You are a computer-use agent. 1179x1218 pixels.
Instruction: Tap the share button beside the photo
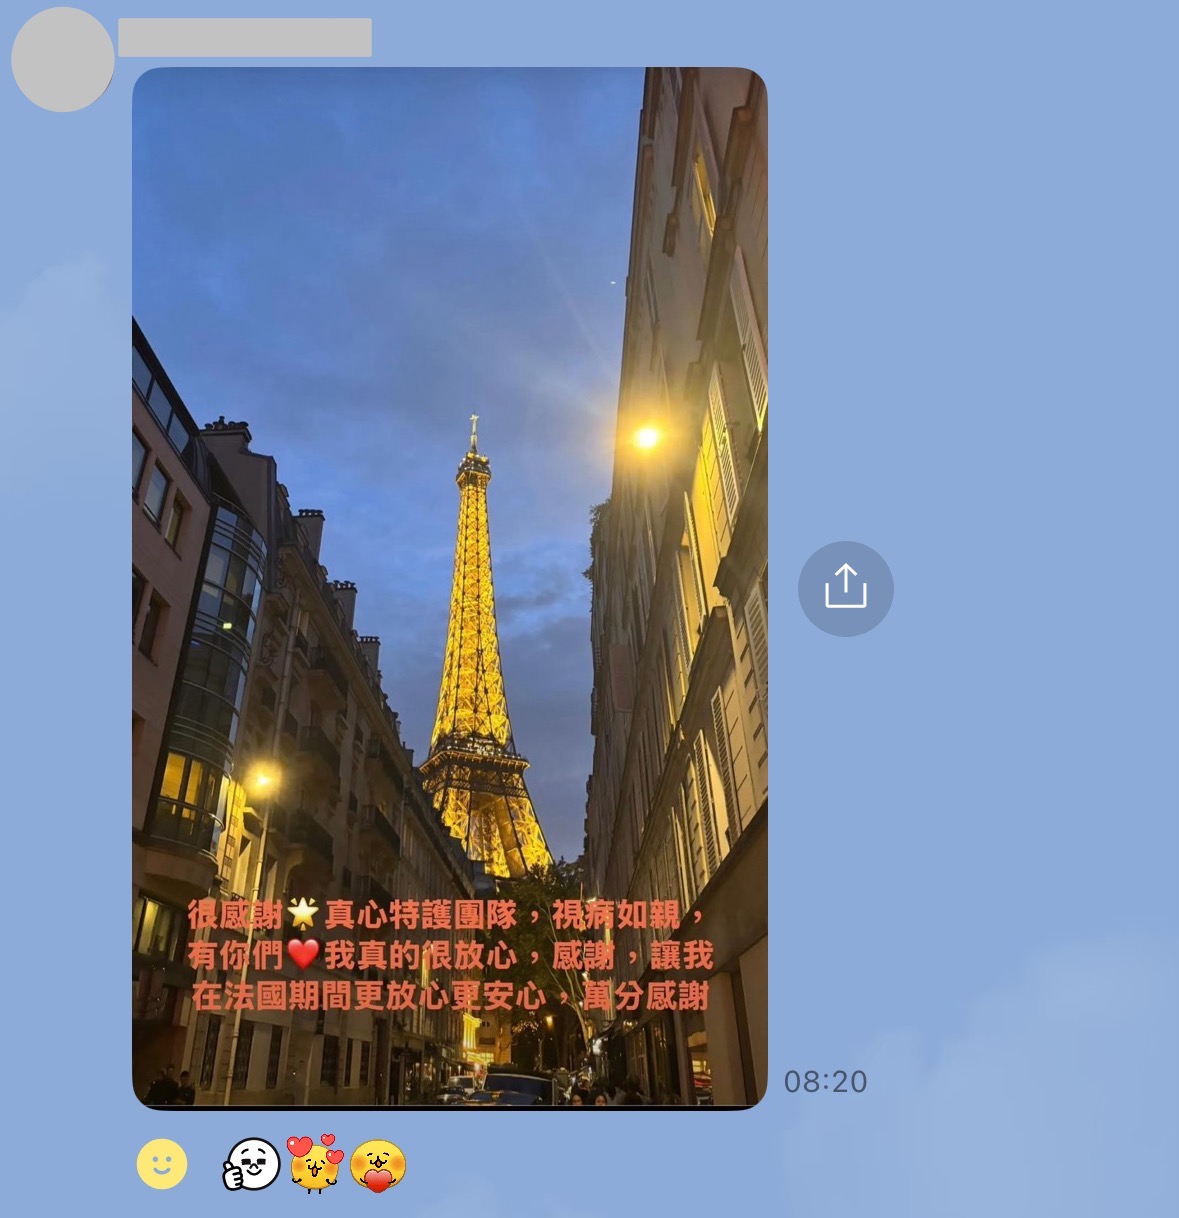pos(845,588)
